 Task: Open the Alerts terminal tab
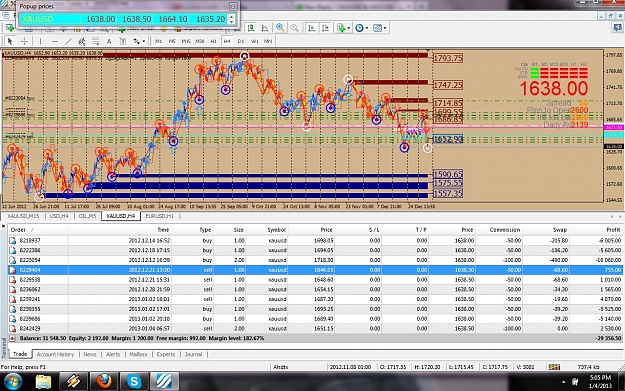pyautogui.click(x=113, y=354)
